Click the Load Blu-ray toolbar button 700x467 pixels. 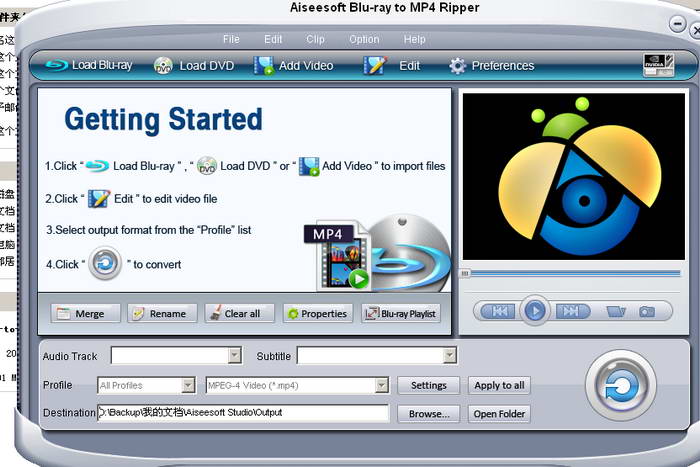[x=89, y=65]
